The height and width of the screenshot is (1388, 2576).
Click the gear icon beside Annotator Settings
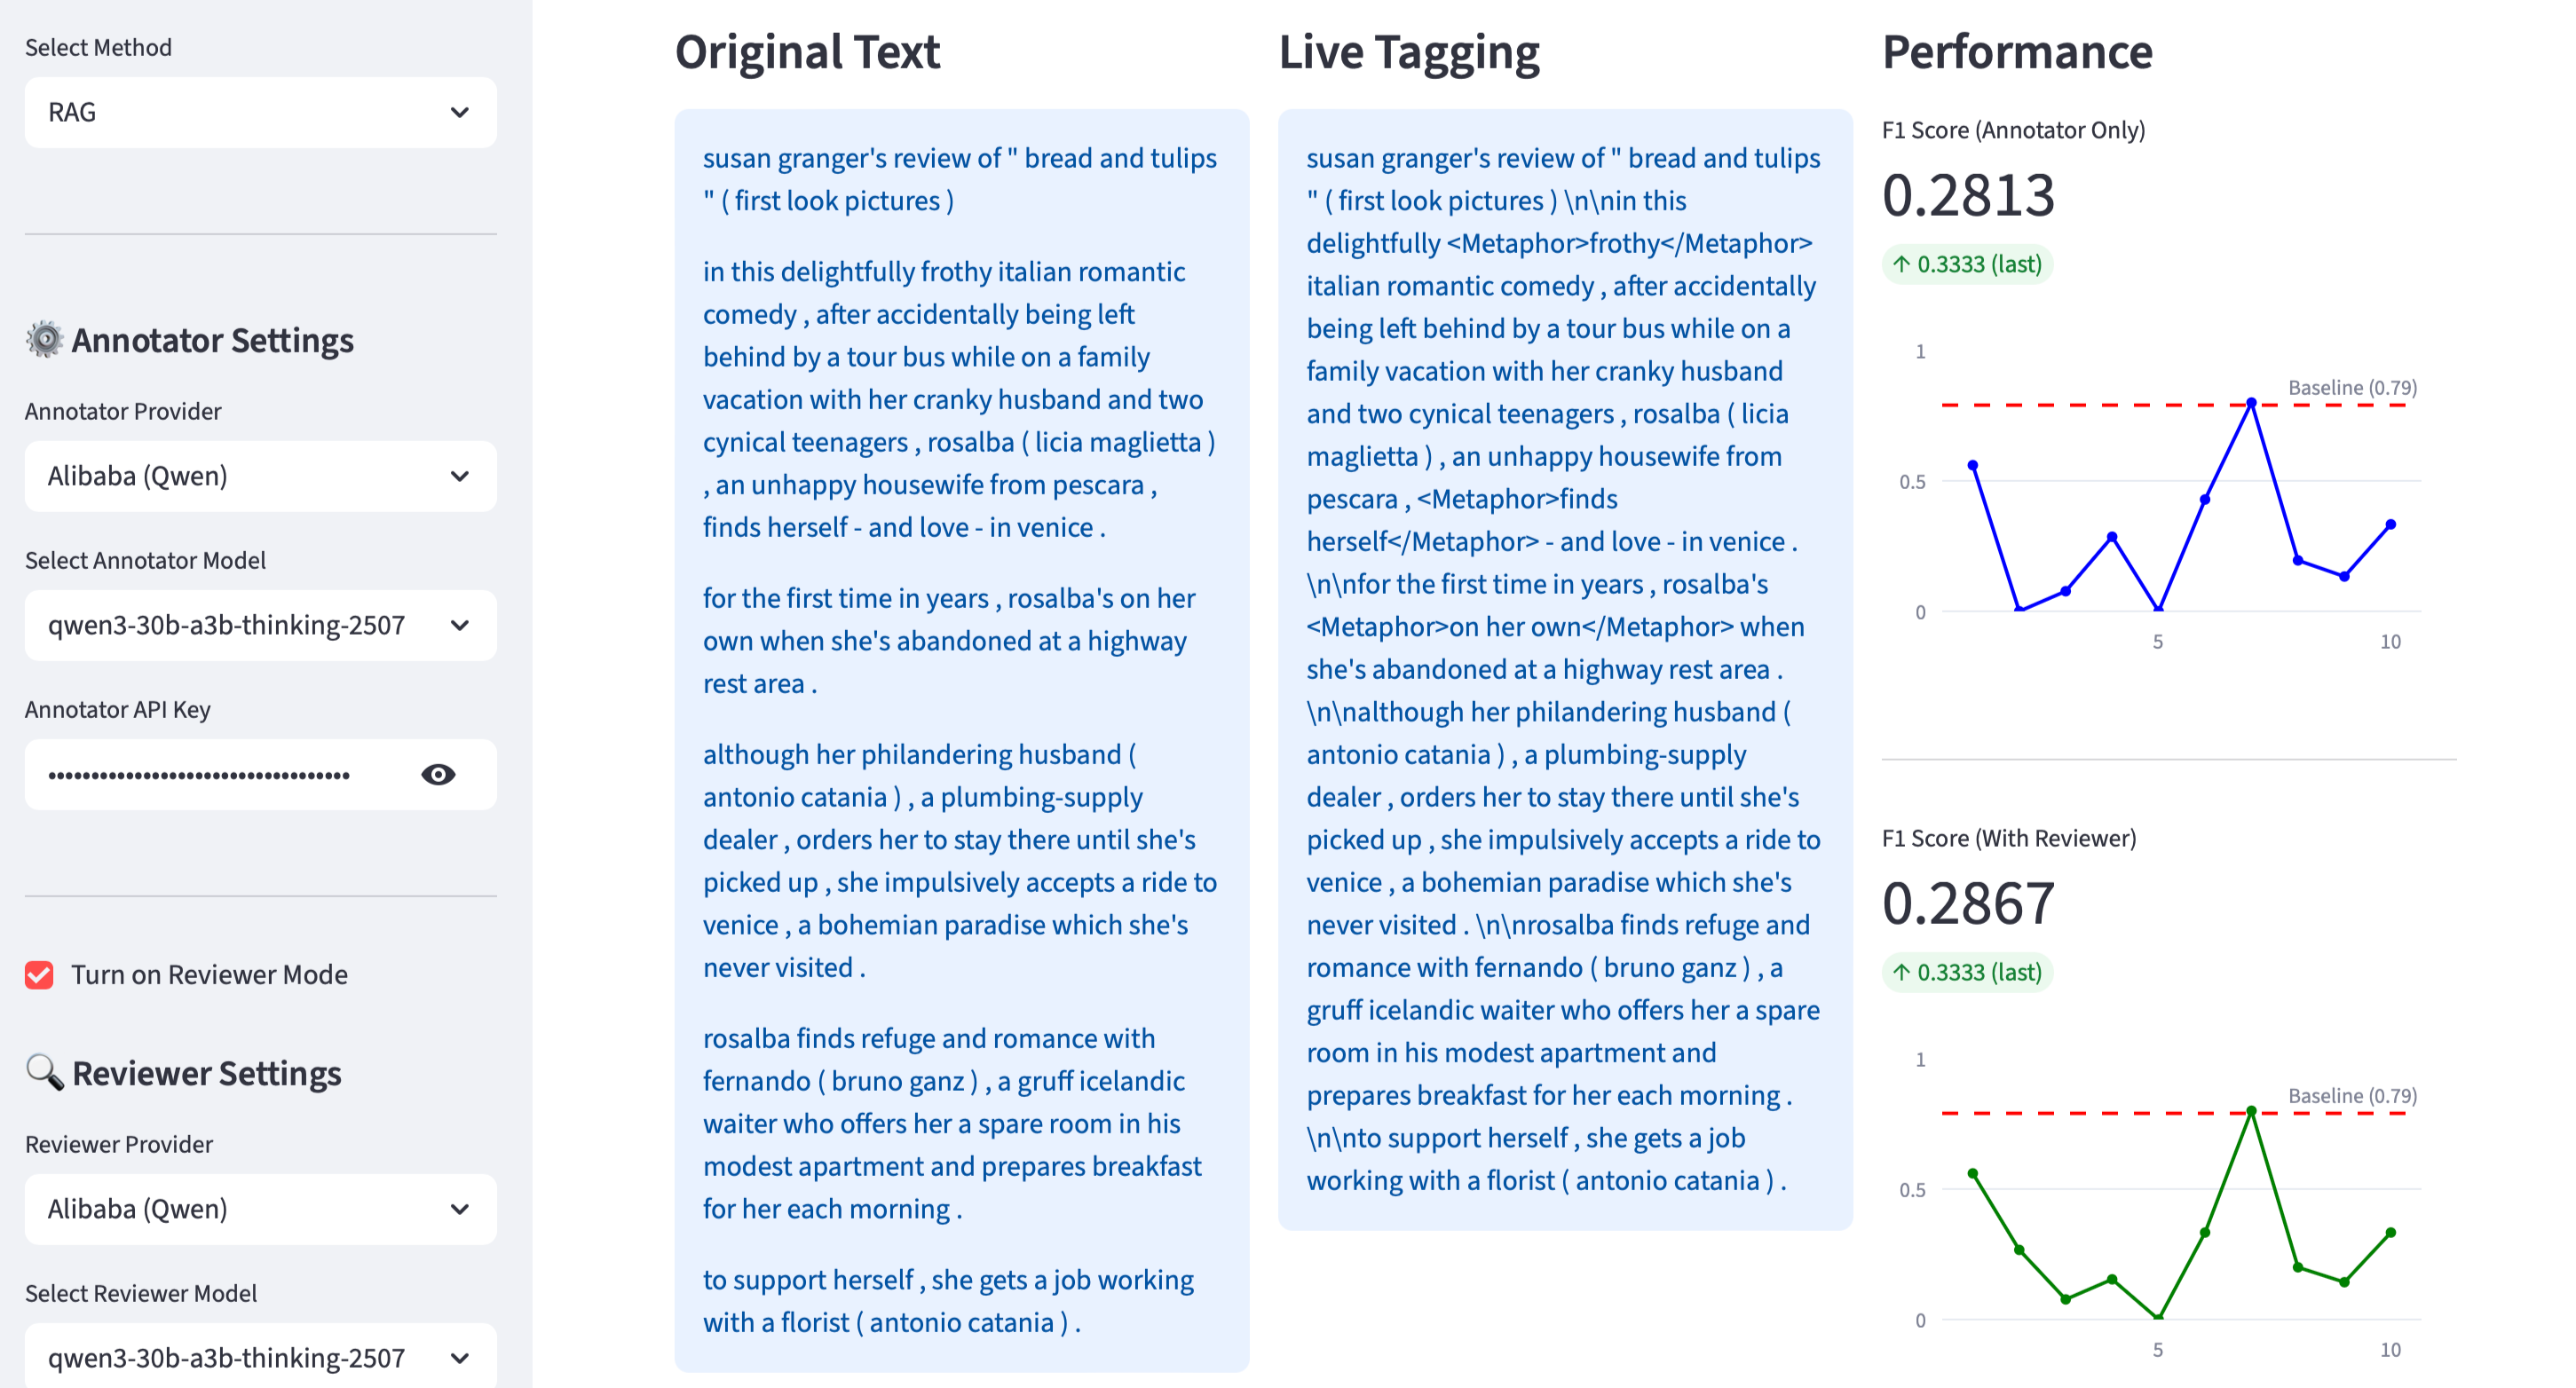pyautogui.click(x=44, y=340)
